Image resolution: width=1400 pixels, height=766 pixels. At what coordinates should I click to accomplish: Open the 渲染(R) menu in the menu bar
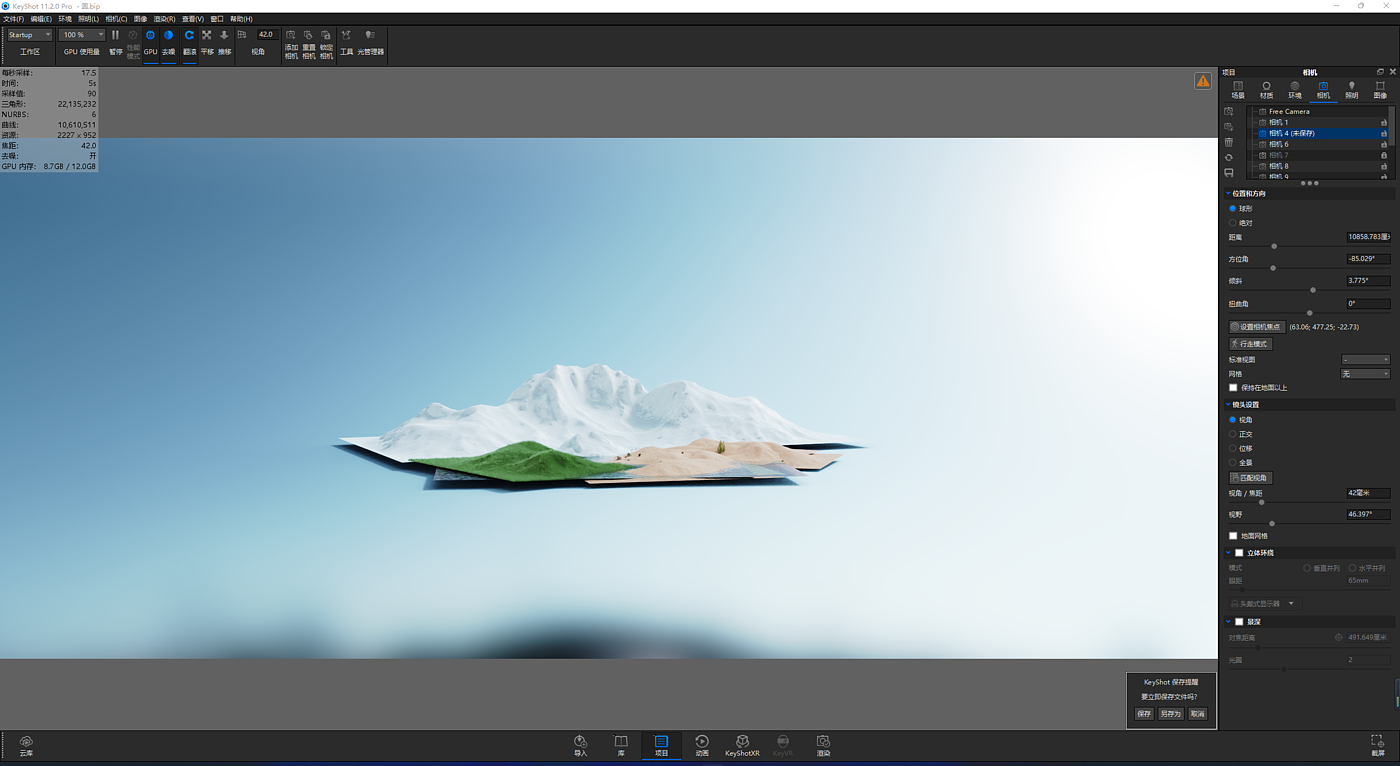click(164, 19)
